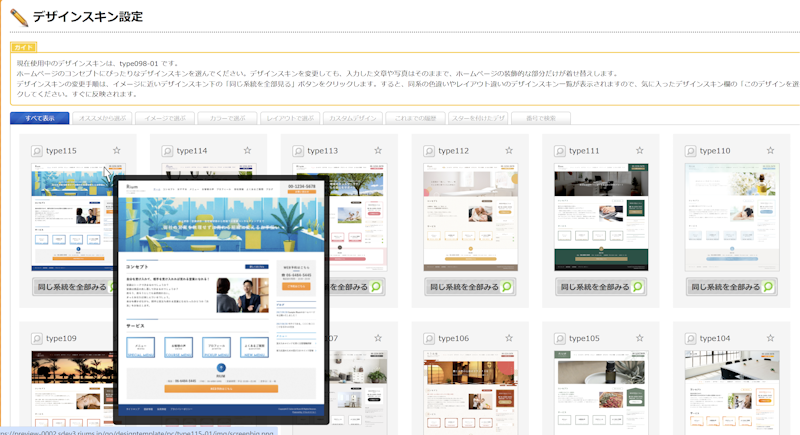The width and height of the screenshot is (800, 435).
Task: Open the スターを付けたデザ tab
Action: pos(478,118)
